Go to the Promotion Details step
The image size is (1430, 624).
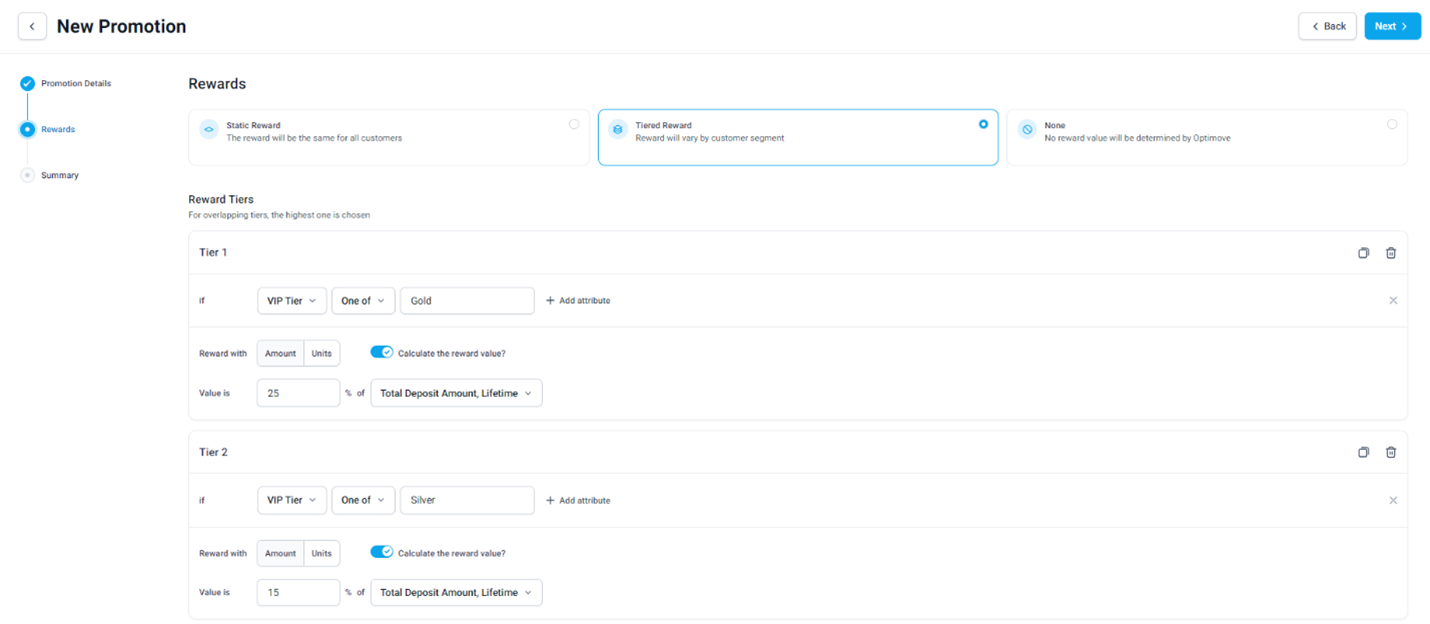76,83
